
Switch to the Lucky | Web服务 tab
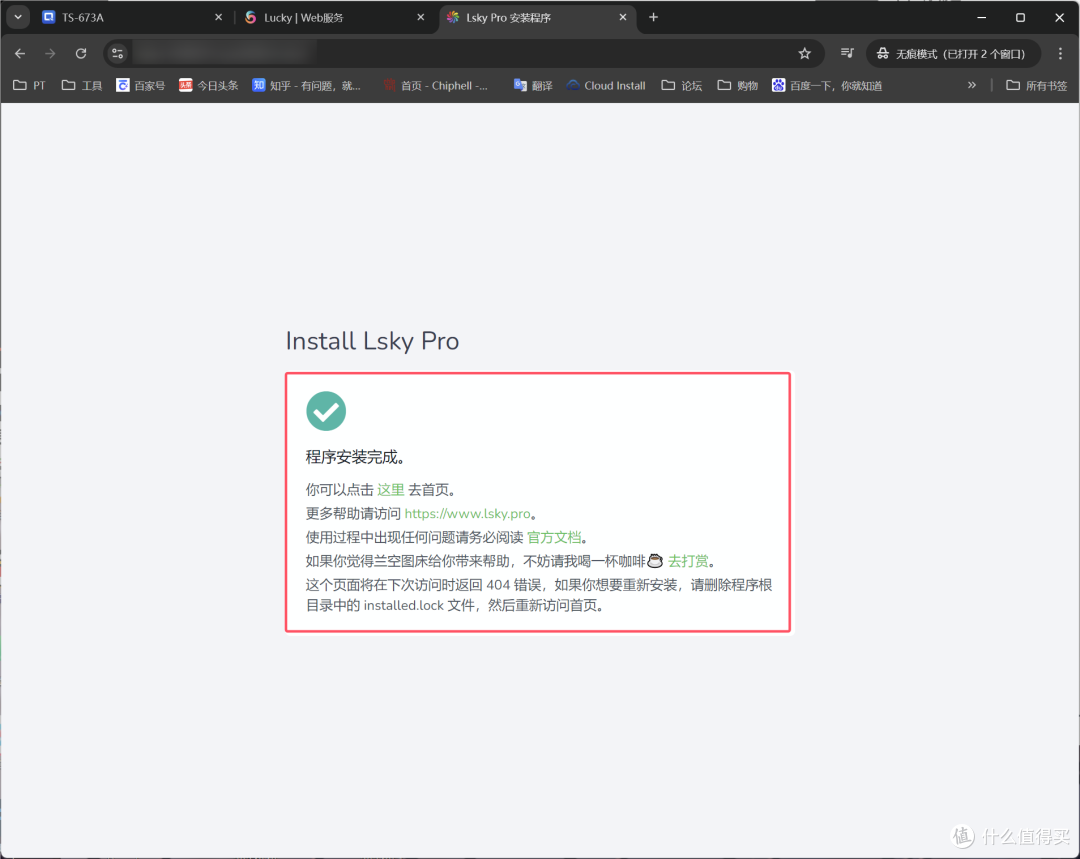333,18
